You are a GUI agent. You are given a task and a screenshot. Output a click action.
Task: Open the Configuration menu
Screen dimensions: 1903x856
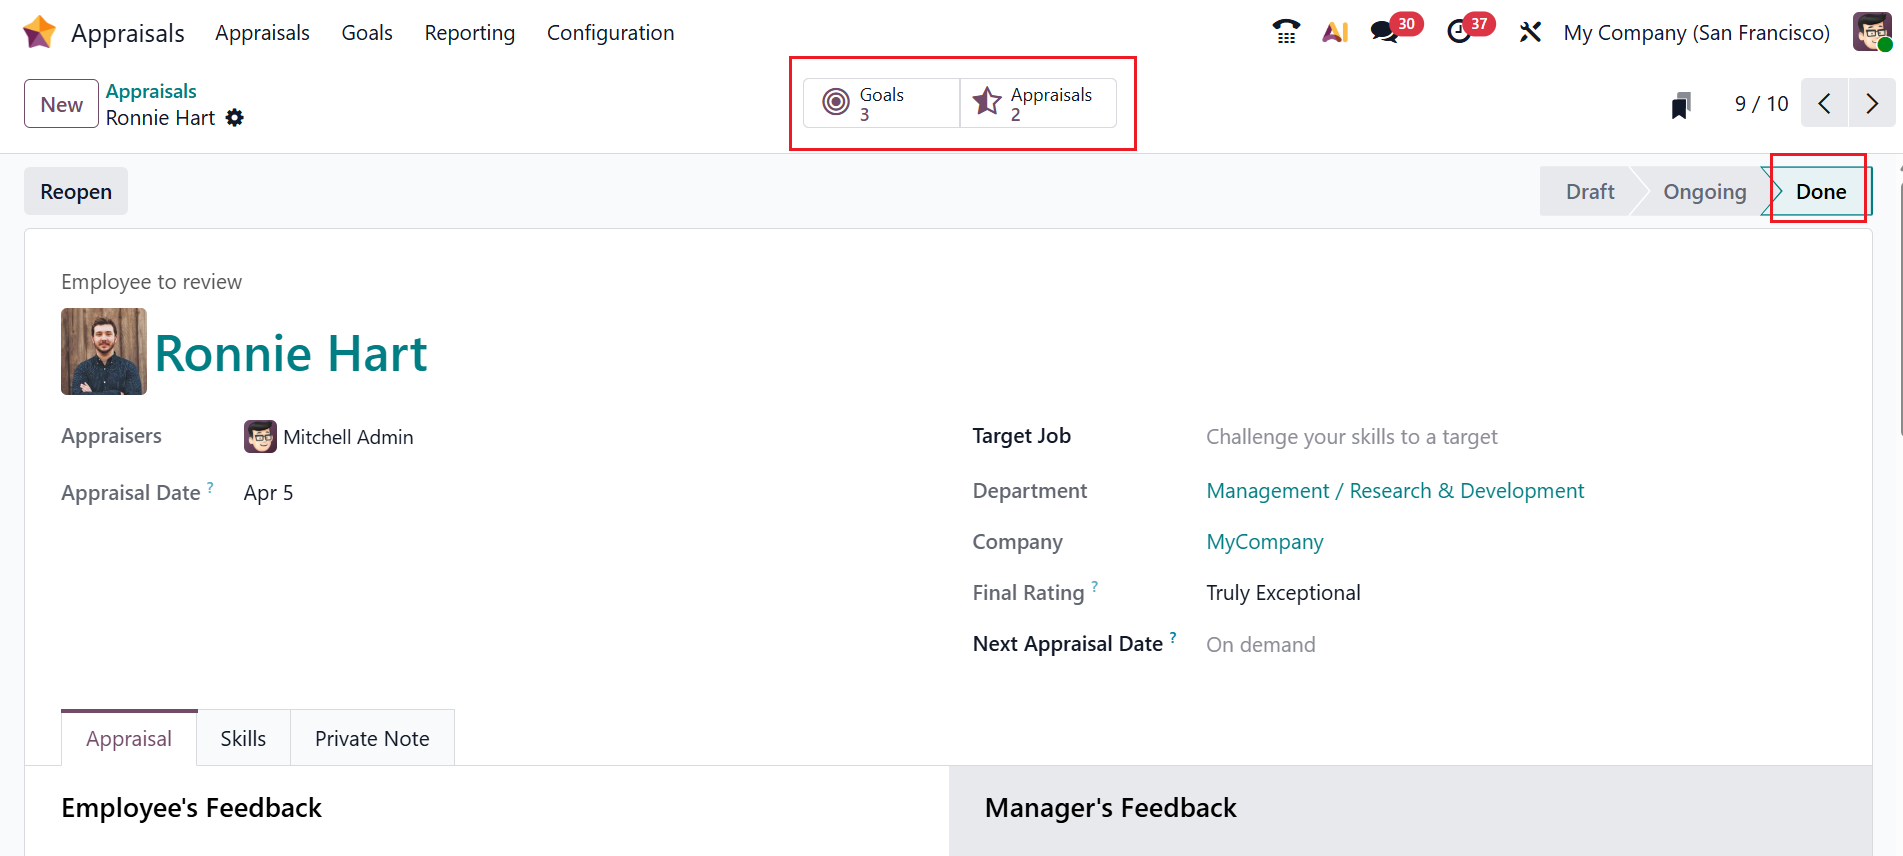coord(610,33)
